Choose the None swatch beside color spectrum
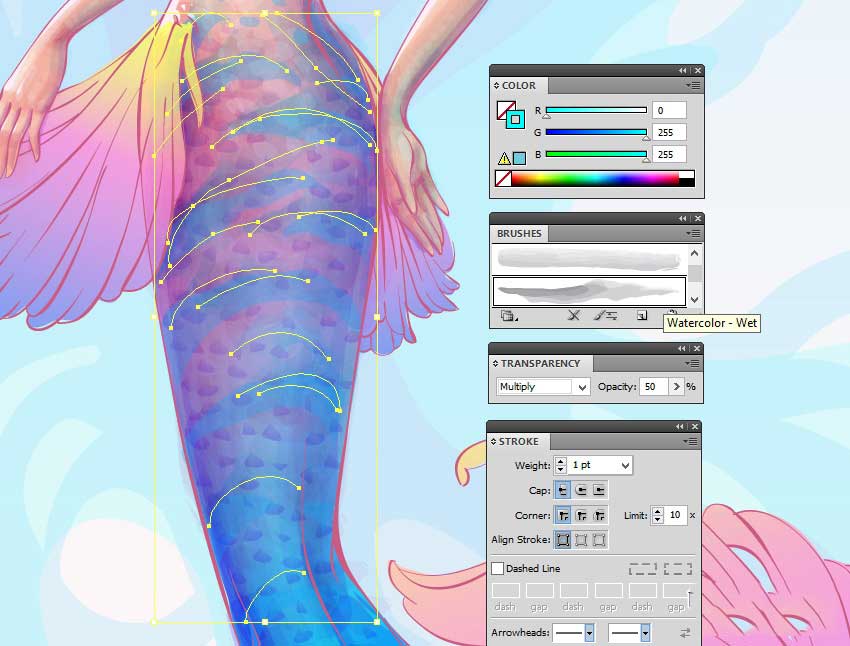The width and height of the screenshot is (850, 646). coord(504,178)
